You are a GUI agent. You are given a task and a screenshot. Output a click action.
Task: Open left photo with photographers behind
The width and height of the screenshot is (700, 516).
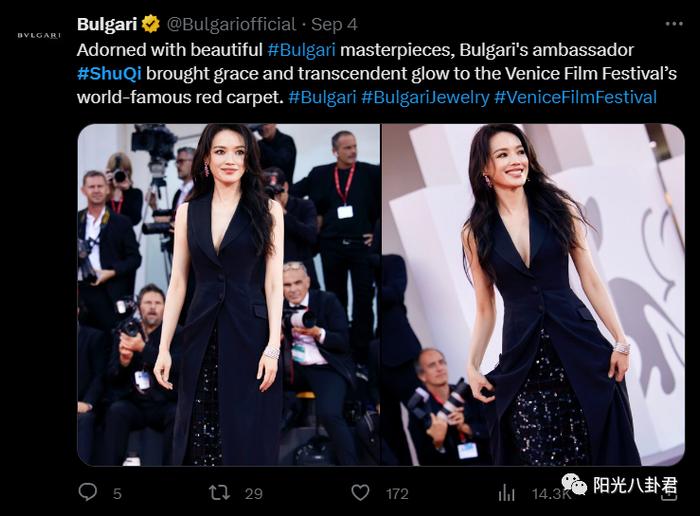click(x=229, y=295)
